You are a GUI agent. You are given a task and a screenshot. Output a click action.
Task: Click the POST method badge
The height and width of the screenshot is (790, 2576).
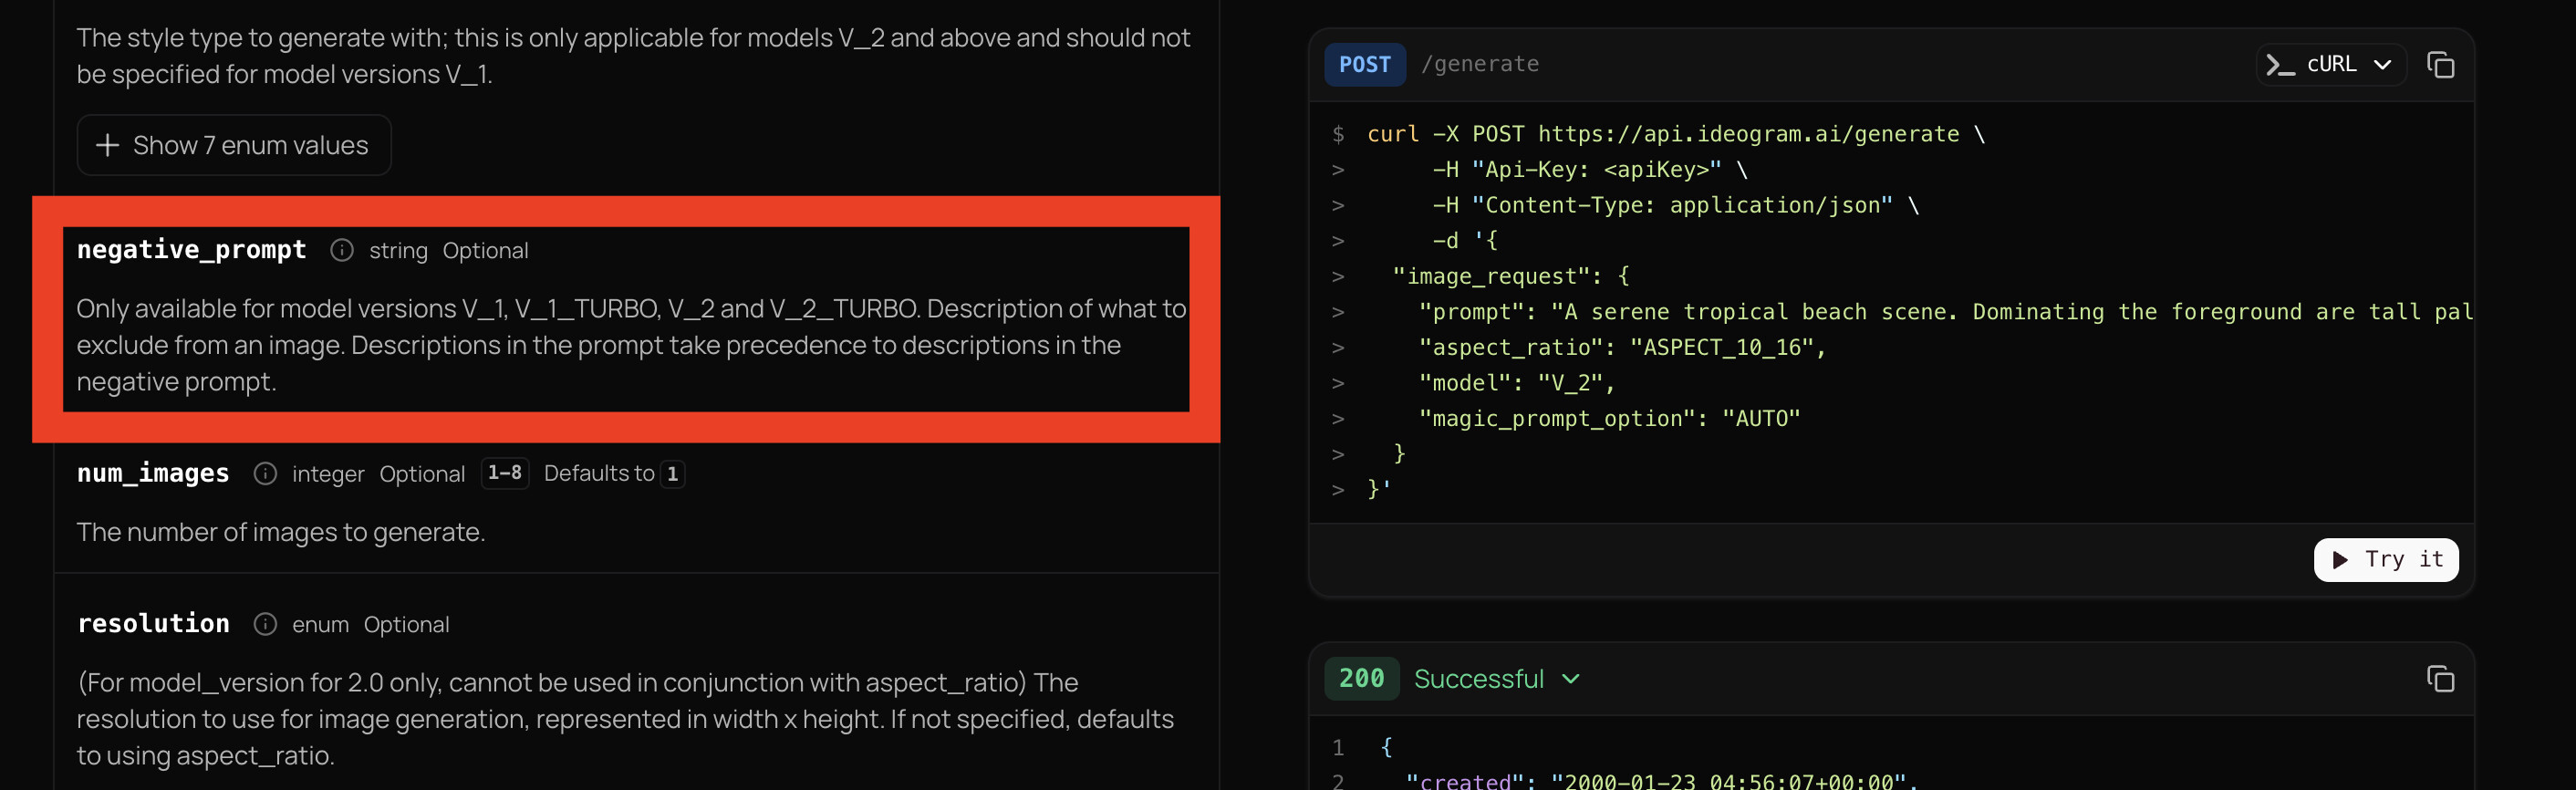(x=1364, y=65)
